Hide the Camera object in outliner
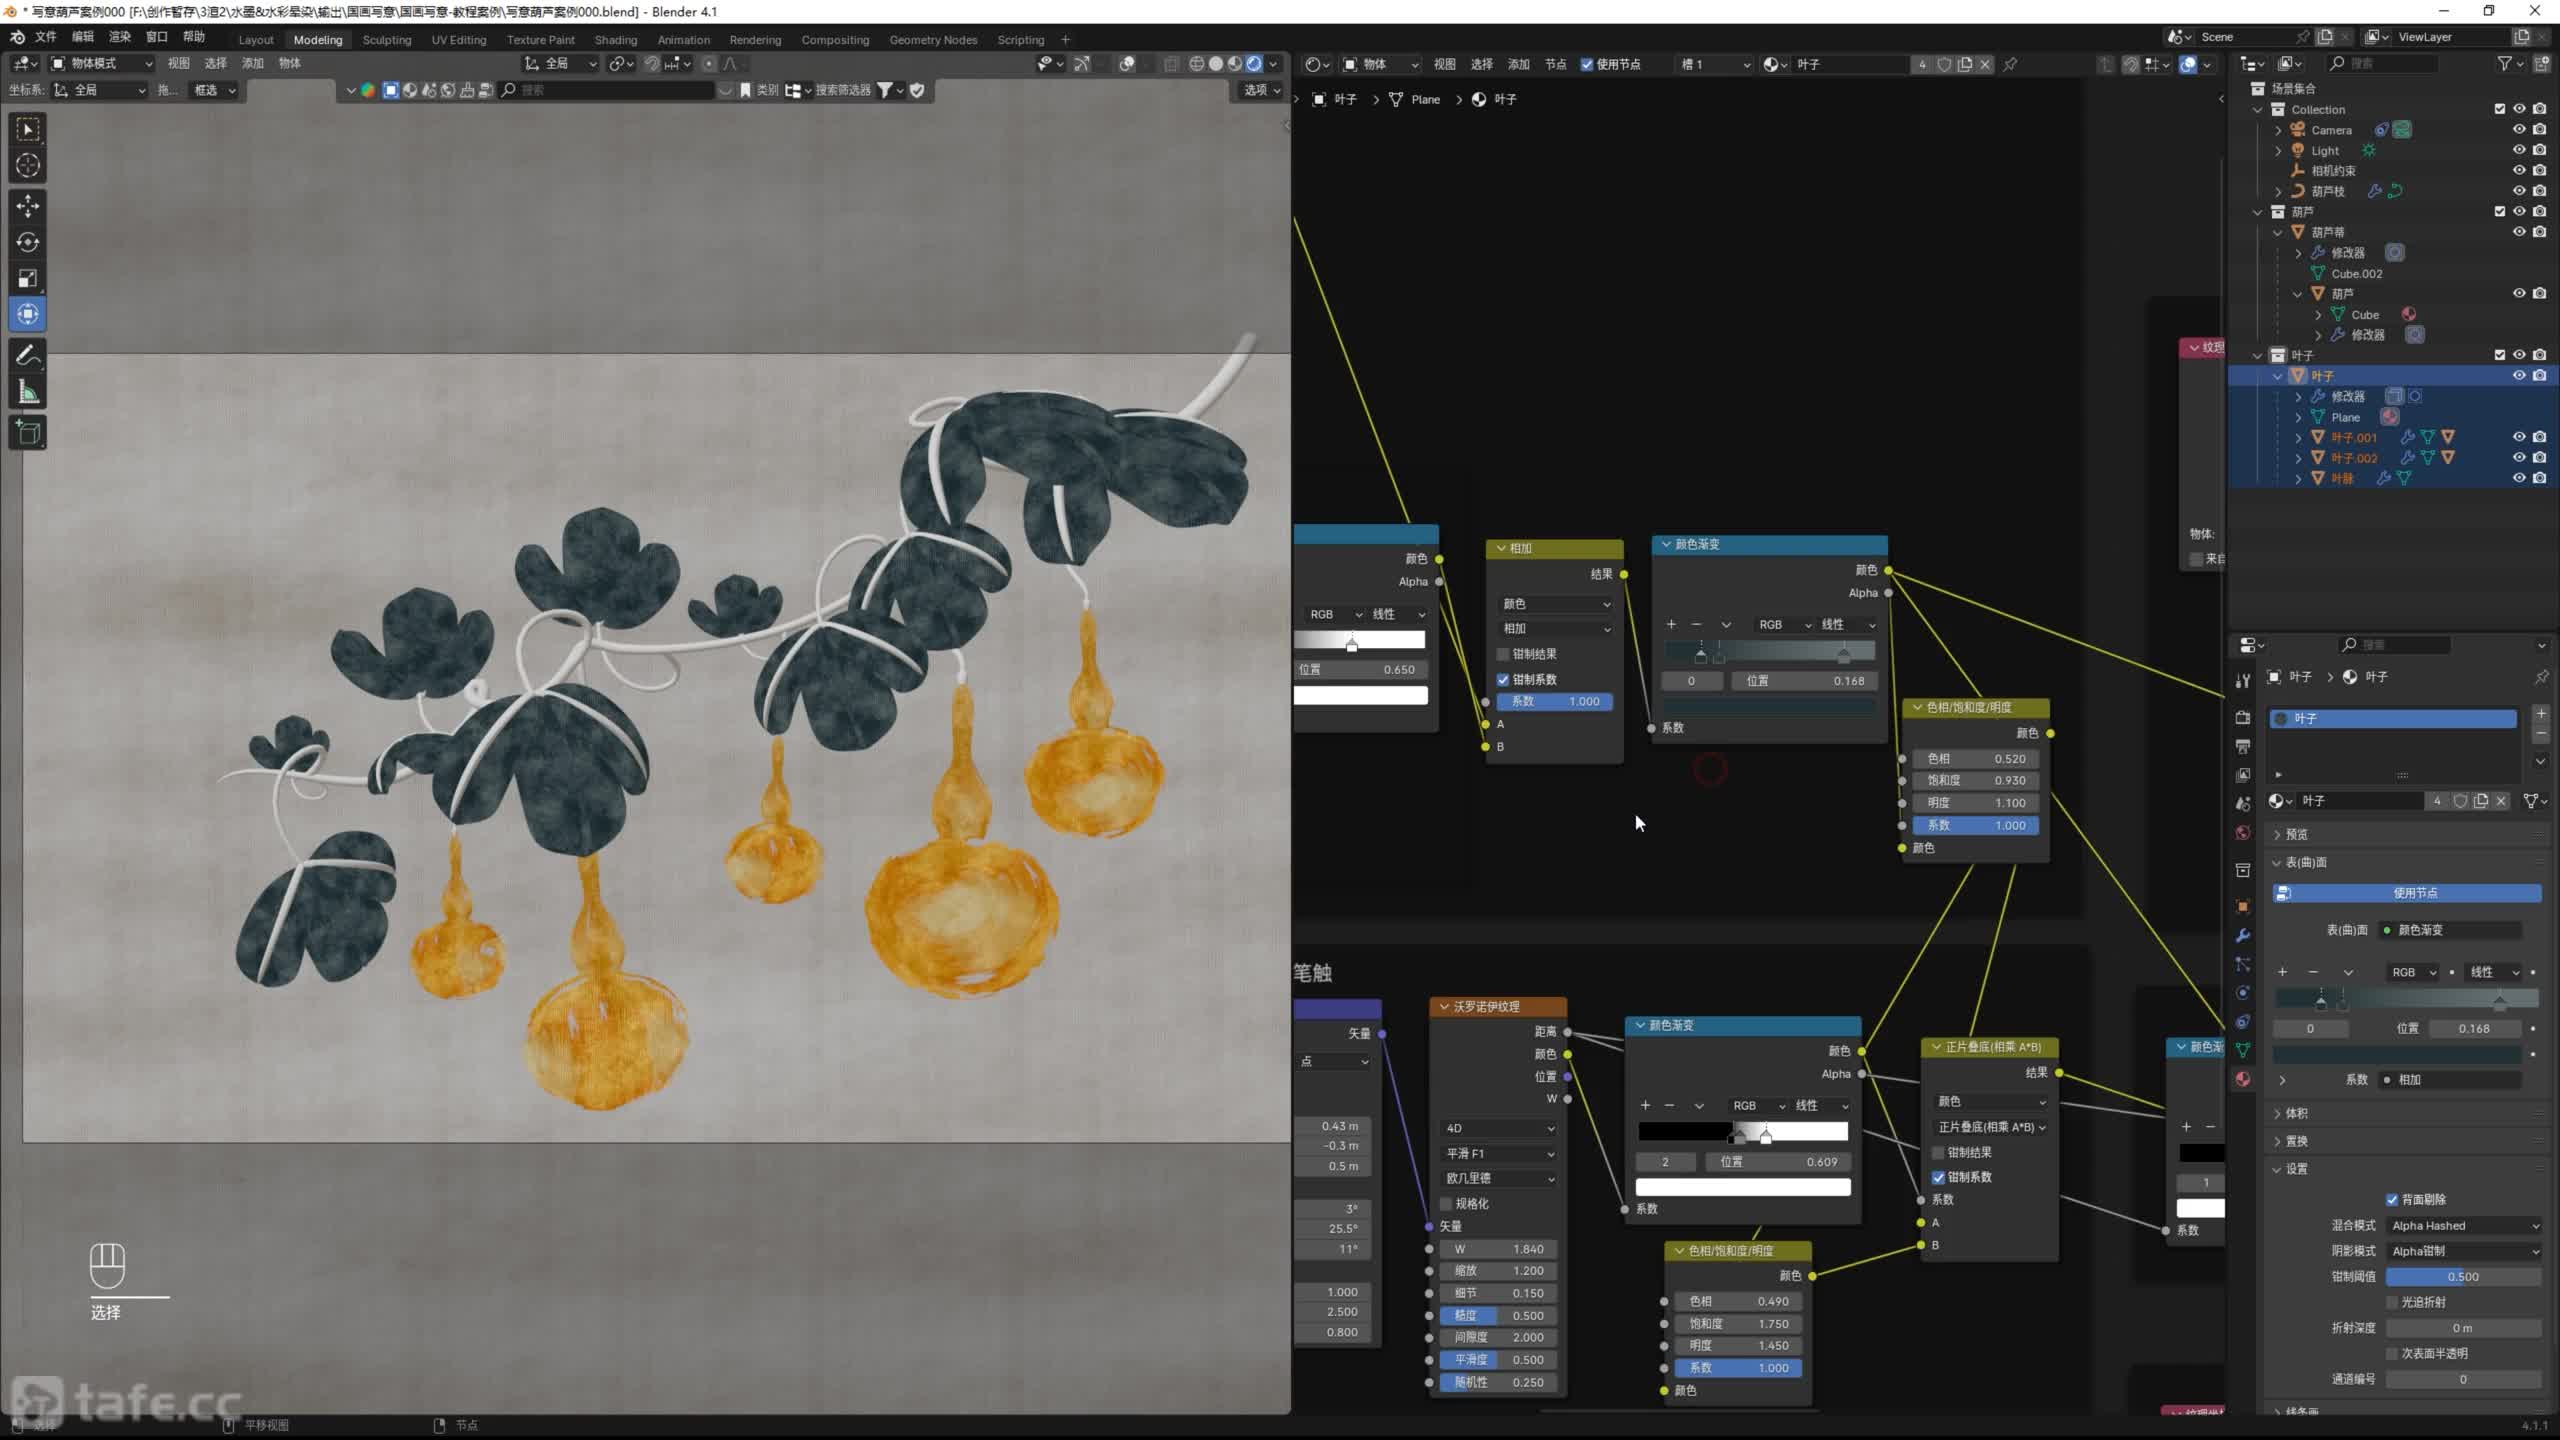The image size is (2560, 1440). [x=2519, y=130]
